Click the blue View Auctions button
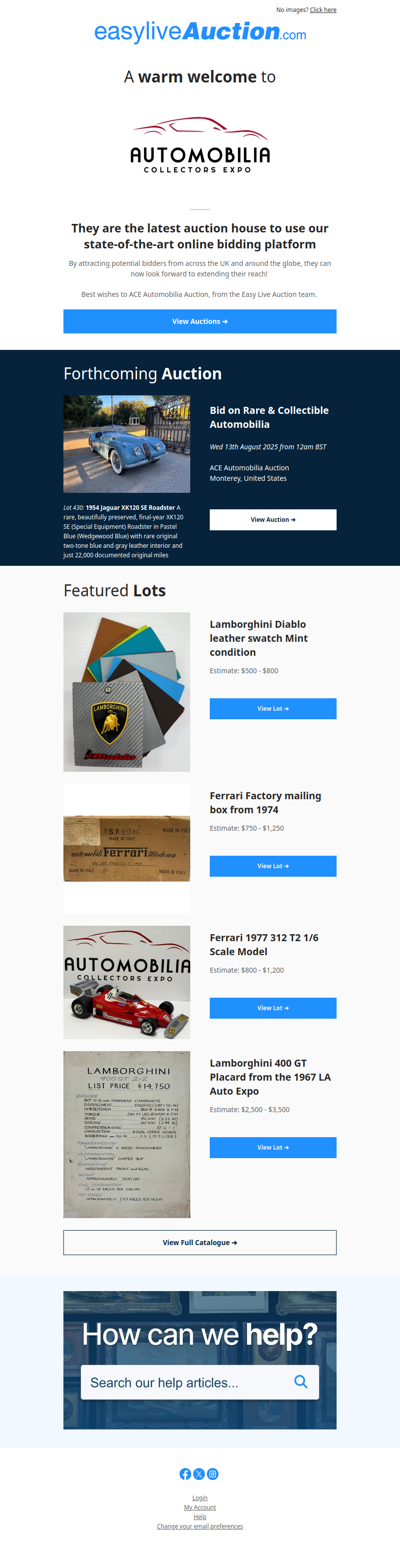The height and width of the screenshot is (1555, 400). click(200, 321)
